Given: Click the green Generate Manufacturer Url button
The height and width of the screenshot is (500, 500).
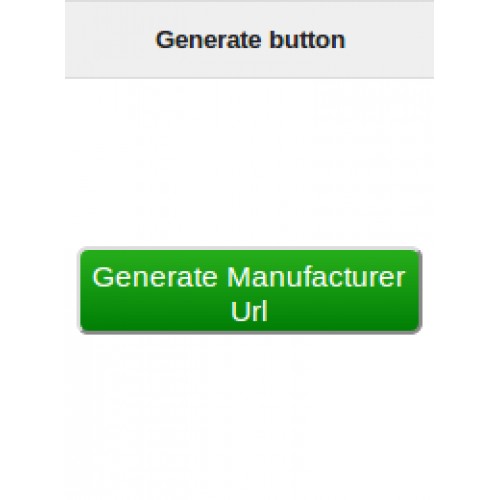Looking at the screenshot, I should pos(250,291).
